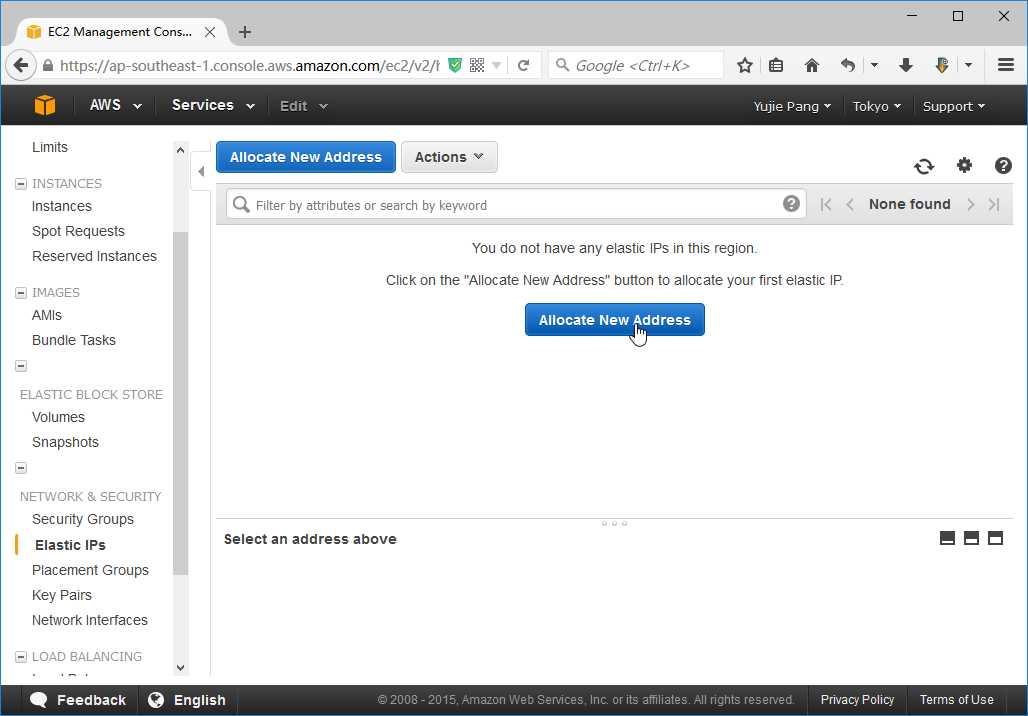Select Elastic IPs in sidebar

(x=70, y=545)
